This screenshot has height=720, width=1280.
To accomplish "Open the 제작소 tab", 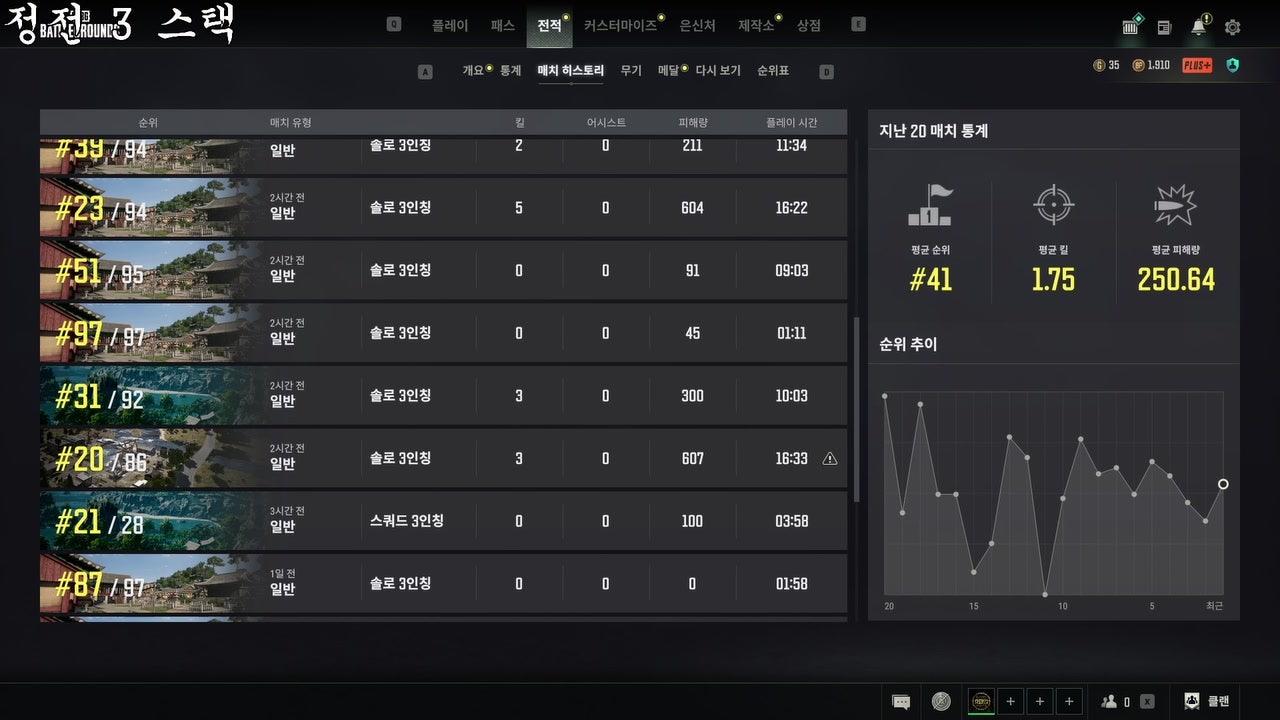I will [x=756, y=26].
